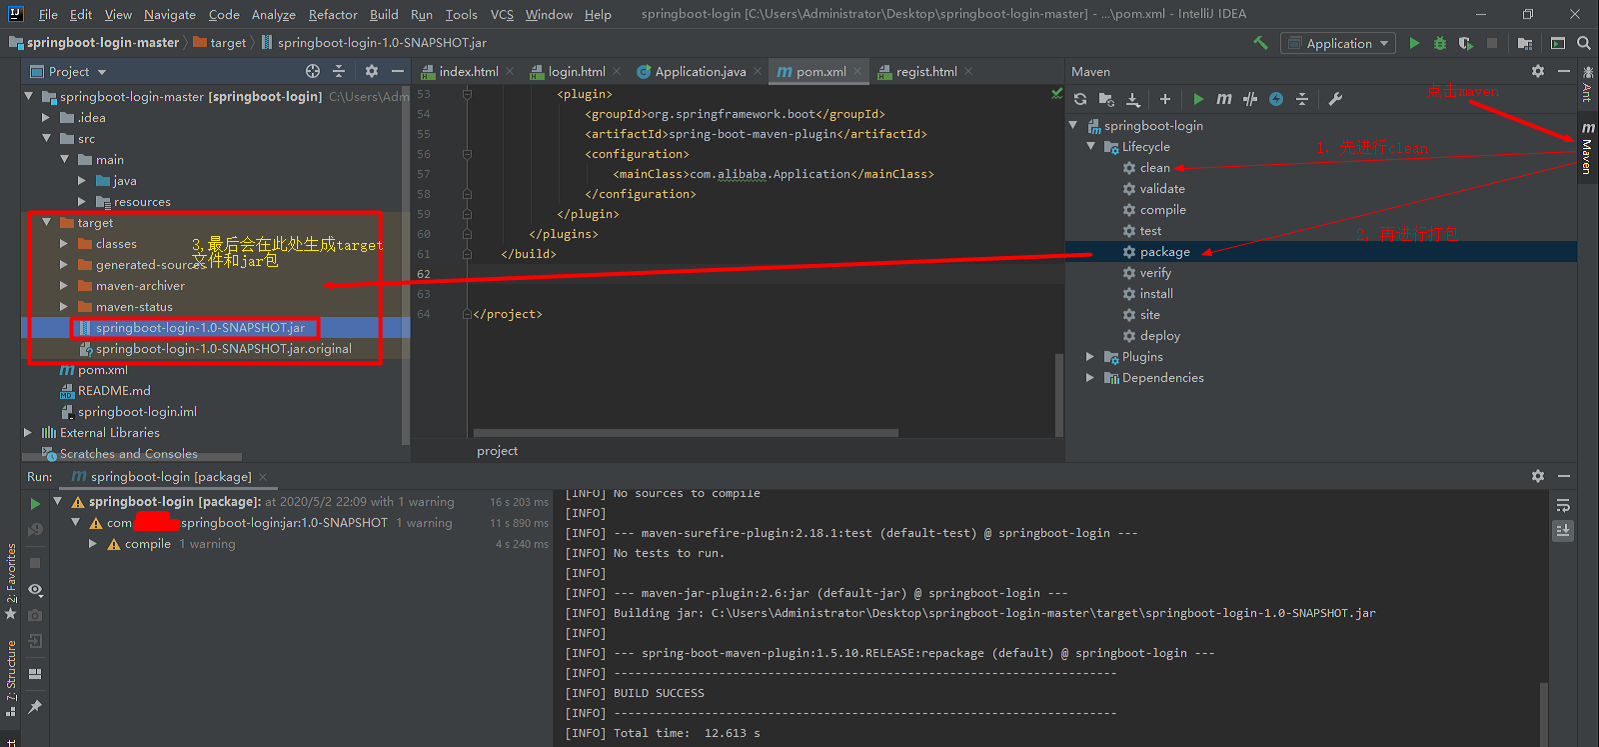The width and height of the screenshot is (1599, 747).
Task: Toggle soft-wrap in Run console
Action: pos(1563,505)
